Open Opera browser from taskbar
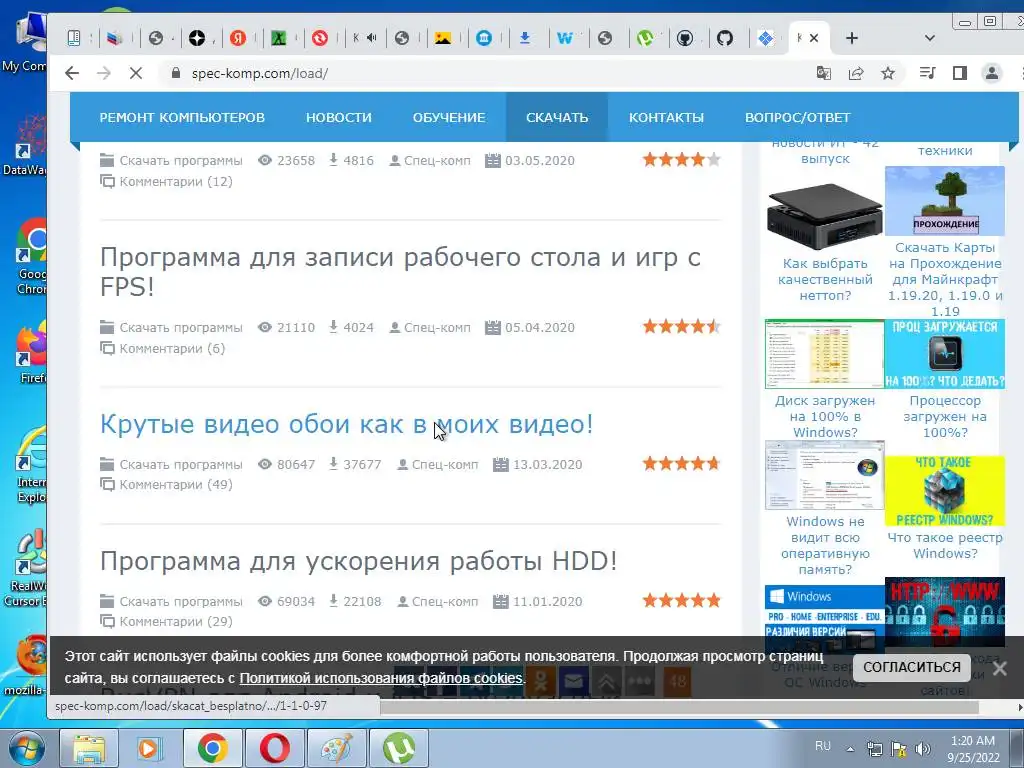The width and height of the screenshot is (1024, 768). tap(274, 748)
